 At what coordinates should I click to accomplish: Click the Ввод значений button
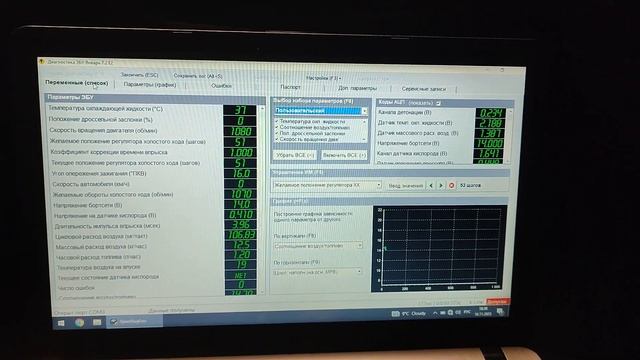[x=406, y=185]
